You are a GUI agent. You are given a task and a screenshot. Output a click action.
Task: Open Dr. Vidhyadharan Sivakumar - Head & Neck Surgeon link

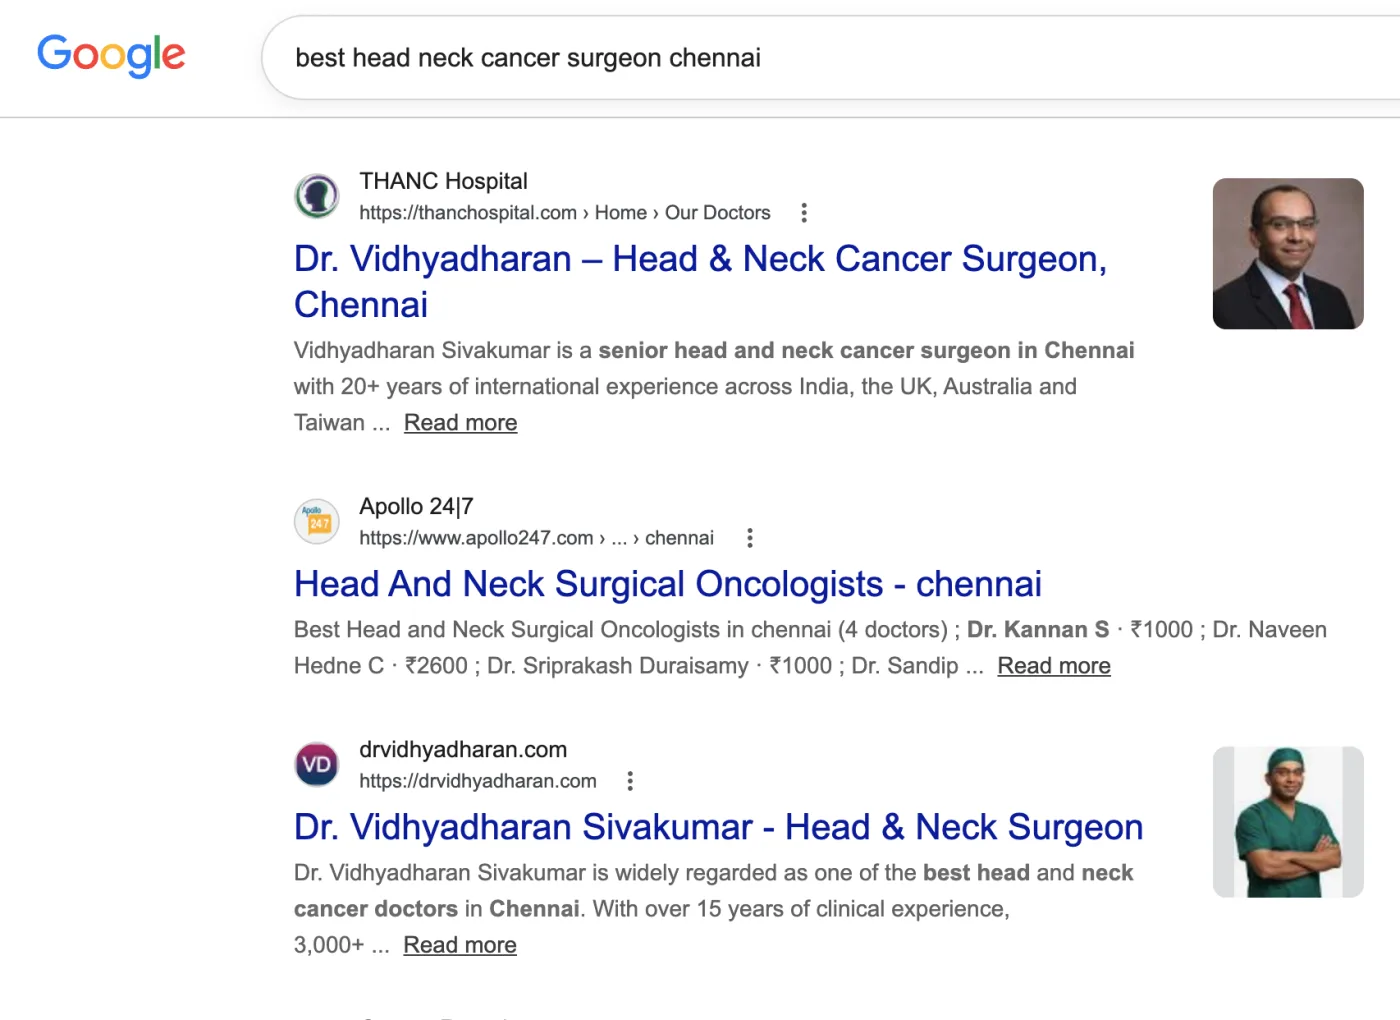coord(718,827)
